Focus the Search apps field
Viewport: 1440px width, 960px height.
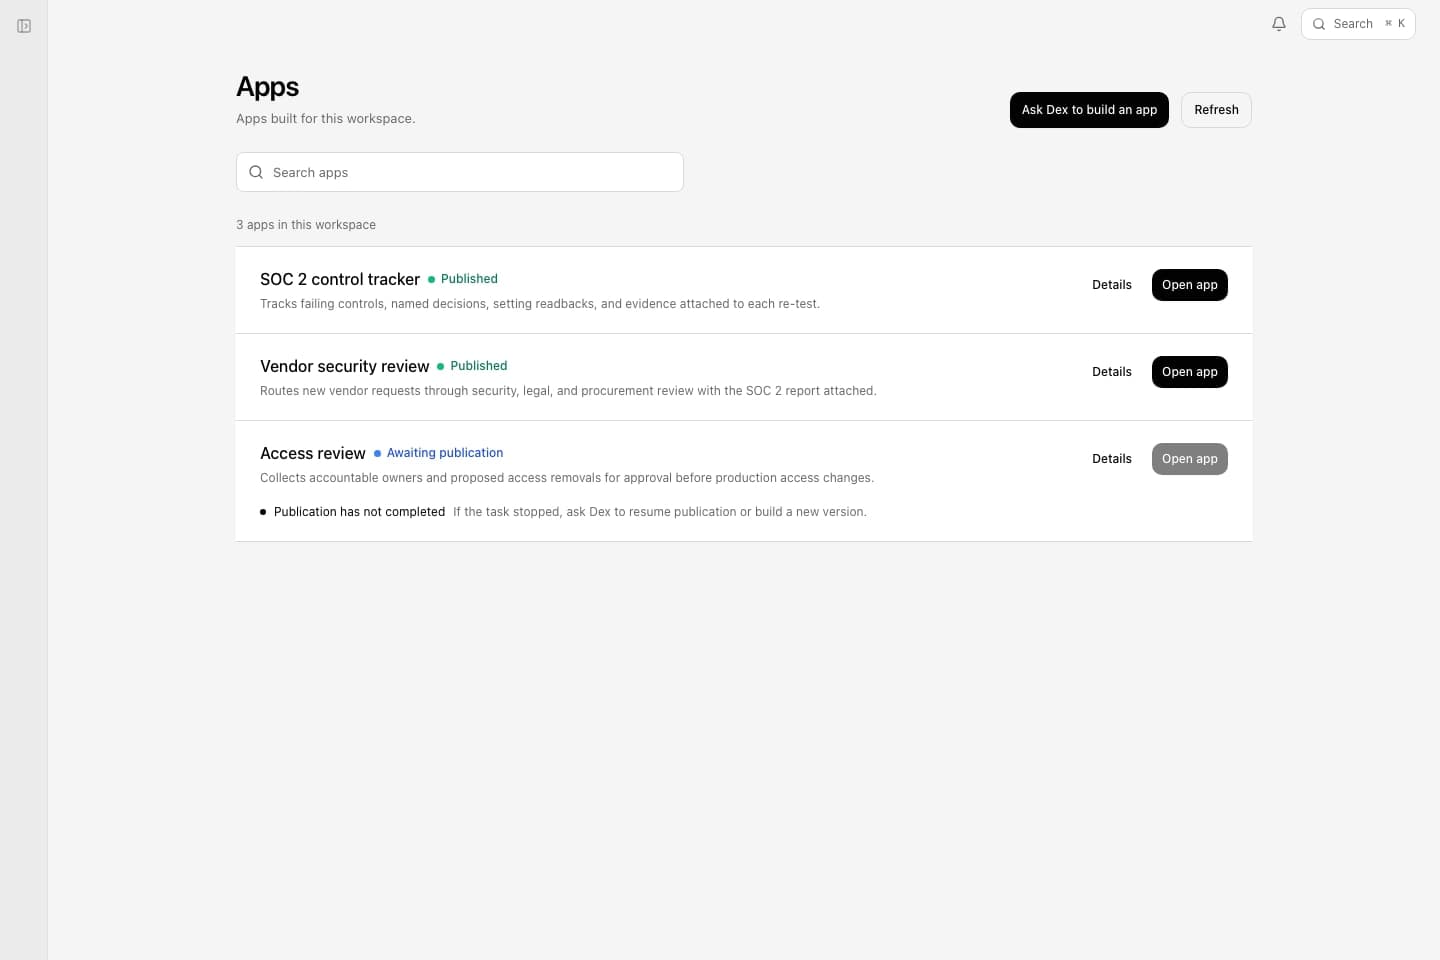[460, 172]
